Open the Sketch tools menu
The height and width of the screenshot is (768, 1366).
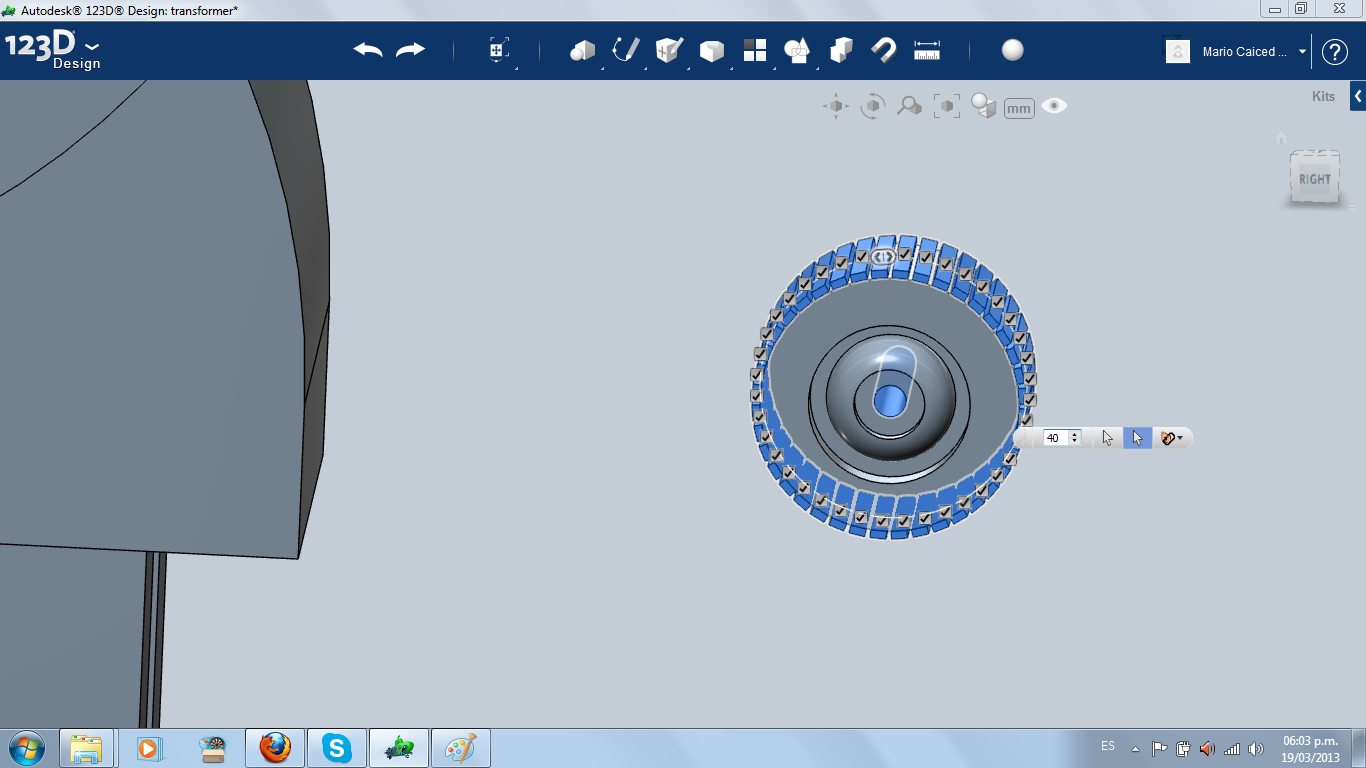(626, 50)
